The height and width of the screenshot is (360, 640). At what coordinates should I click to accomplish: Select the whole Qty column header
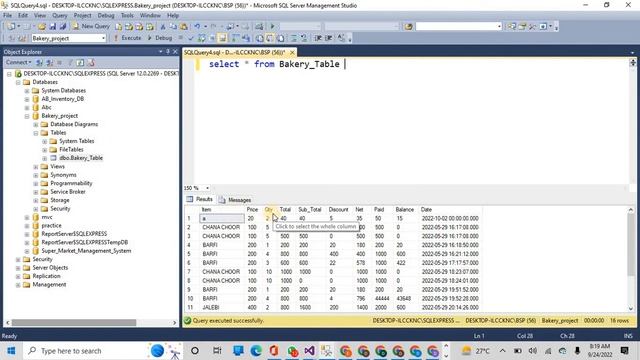tap(269, 209)
